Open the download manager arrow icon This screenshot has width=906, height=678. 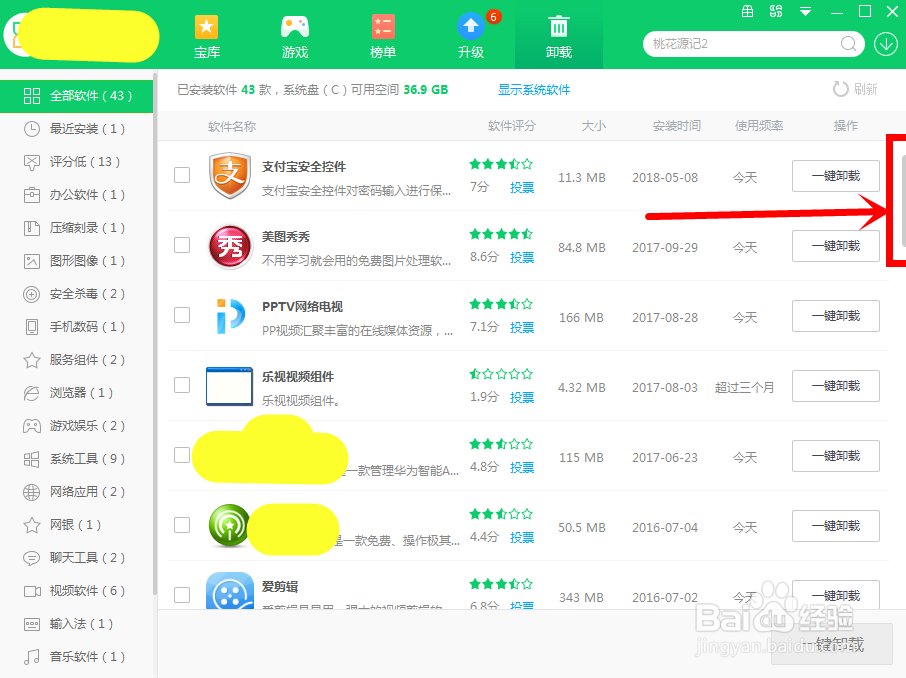click(x=886, y=44)
